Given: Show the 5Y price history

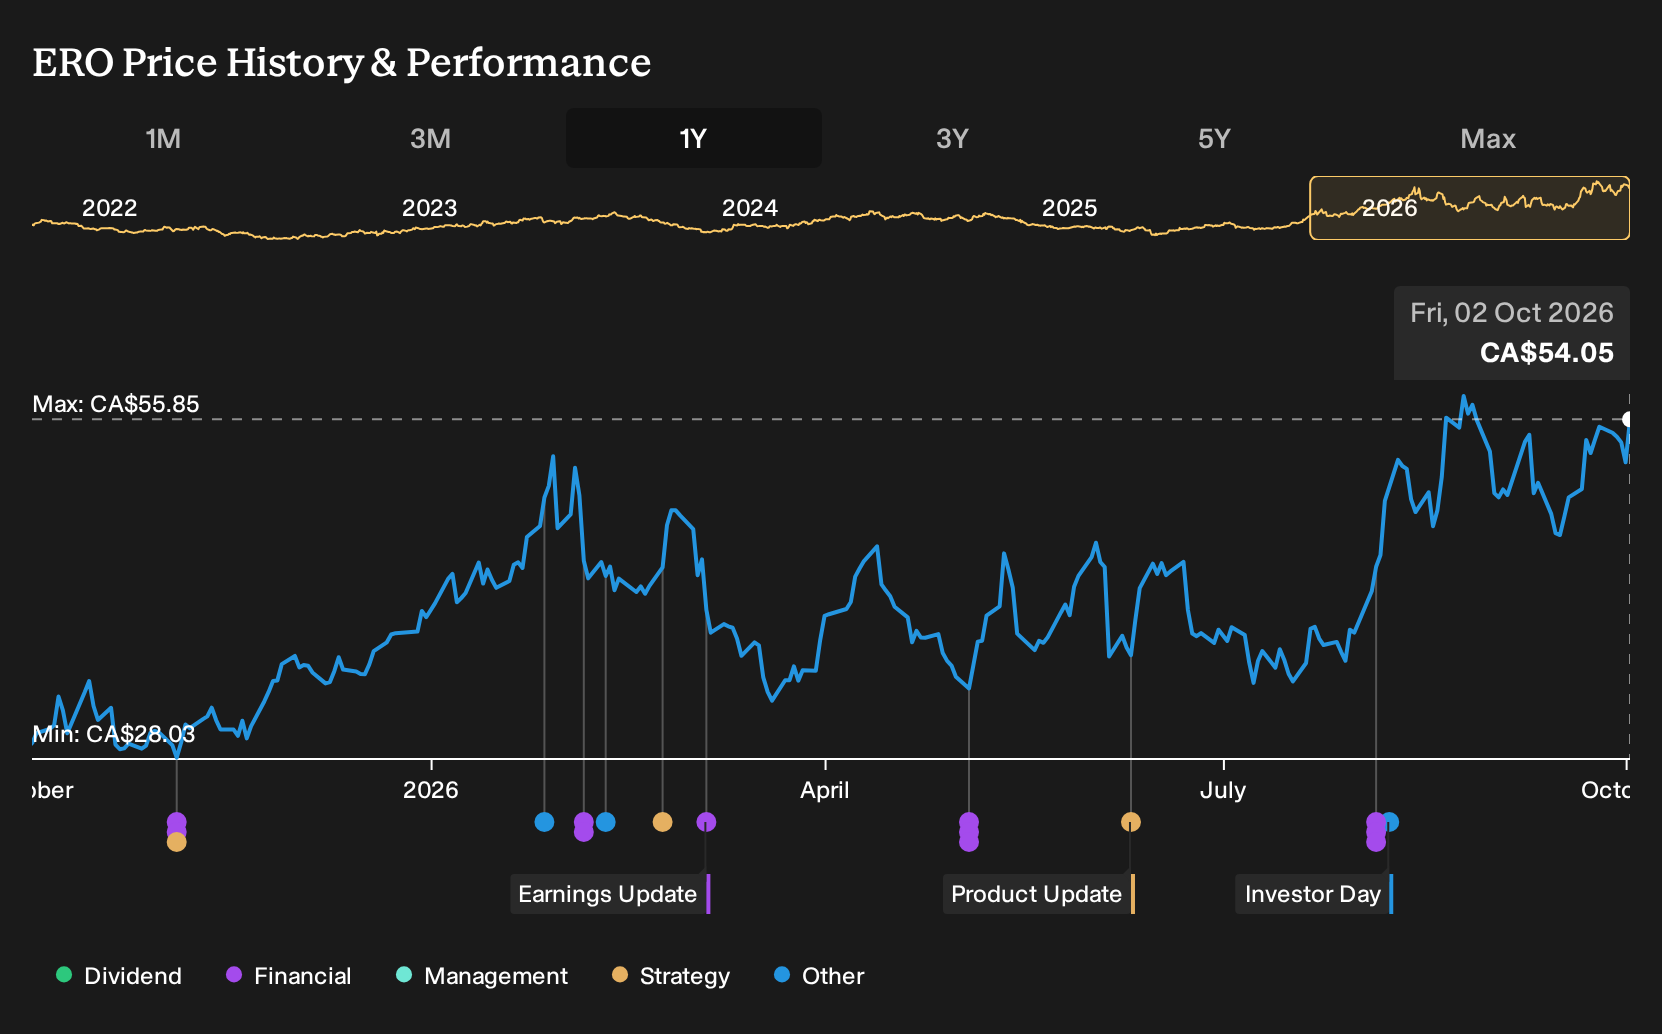Looking at the screenshot, I should point(1214,138).
